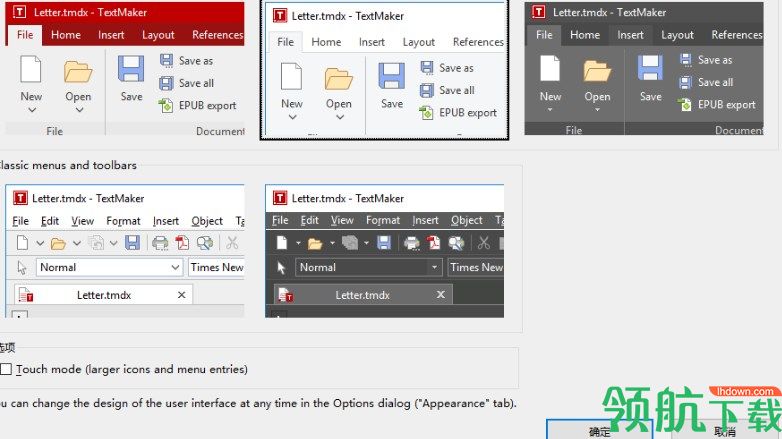The height and width of the screenshot is (439, 782).
Task: Click chevron under New in light ribbon preview
Action: 292,117
